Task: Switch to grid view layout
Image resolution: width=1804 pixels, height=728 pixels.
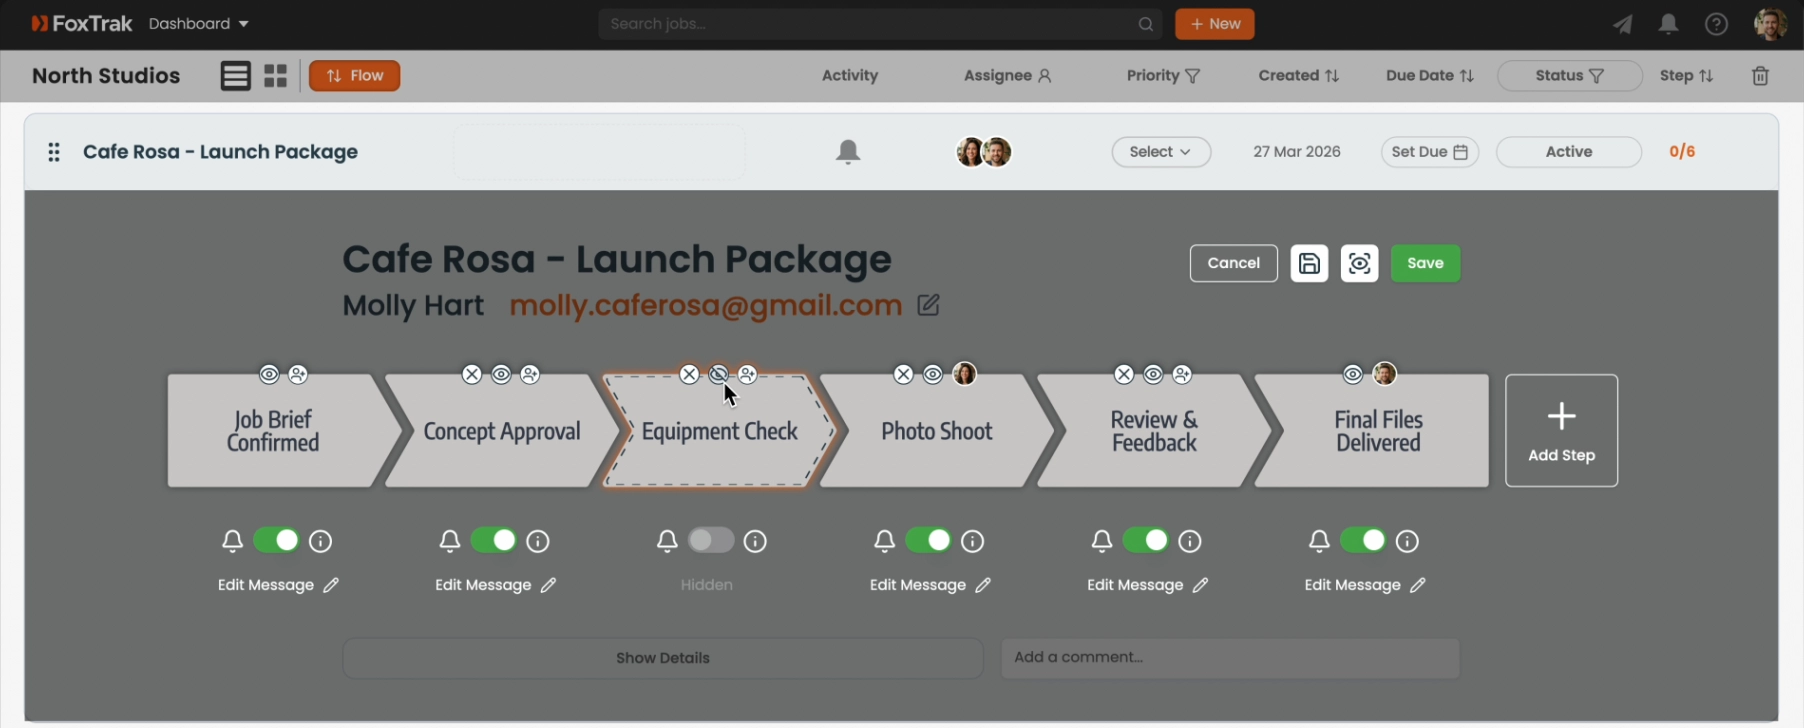Action: tap(276, 76)
